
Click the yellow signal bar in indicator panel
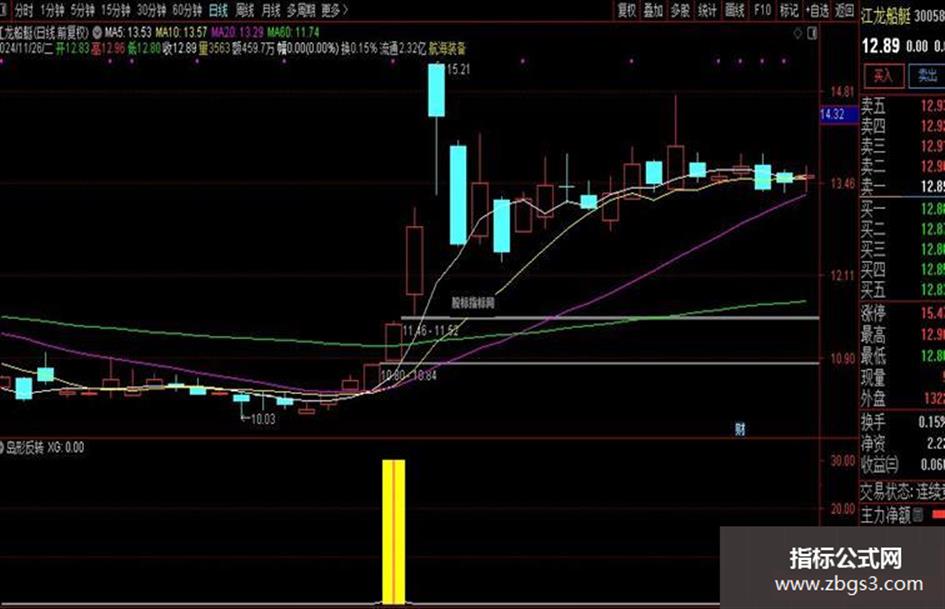pyautogui.click(x=394, y=532)
